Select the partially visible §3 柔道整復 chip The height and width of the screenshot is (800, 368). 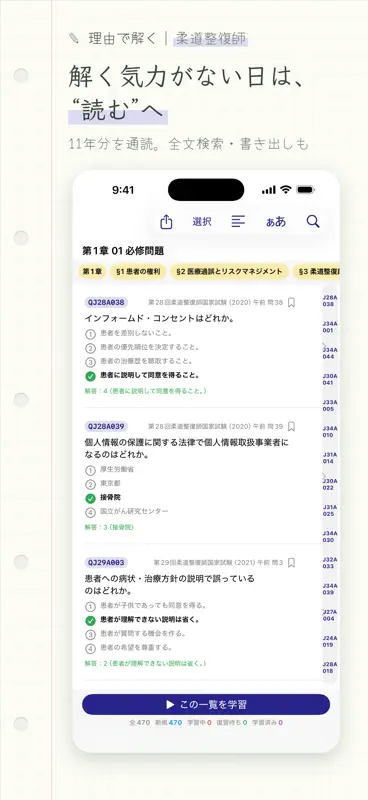pos(316,272)
